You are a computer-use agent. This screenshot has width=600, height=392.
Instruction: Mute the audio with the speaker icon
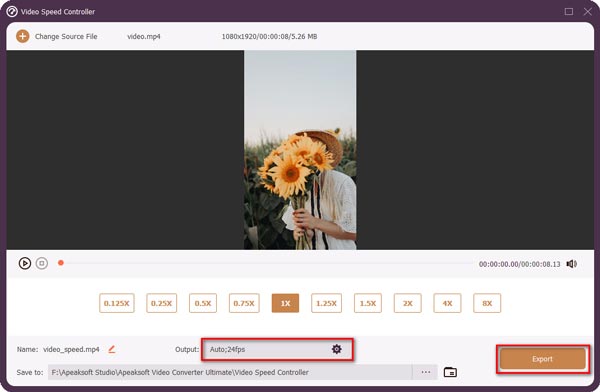(572, 264)
